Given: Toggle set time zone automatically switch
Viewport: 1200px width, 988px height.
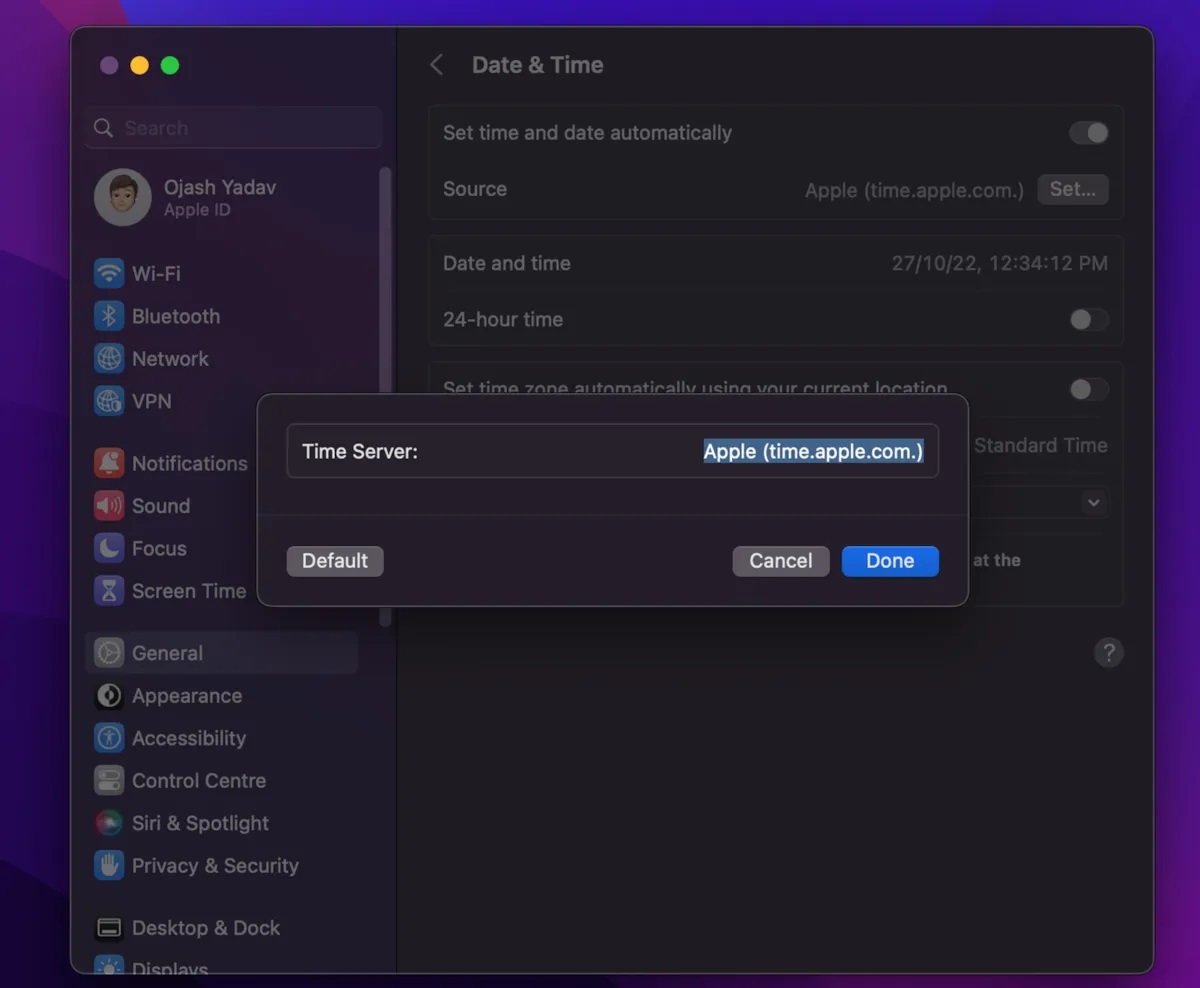Looking at the screenshot, I should pyautogui.click(x=1089, y=389).
